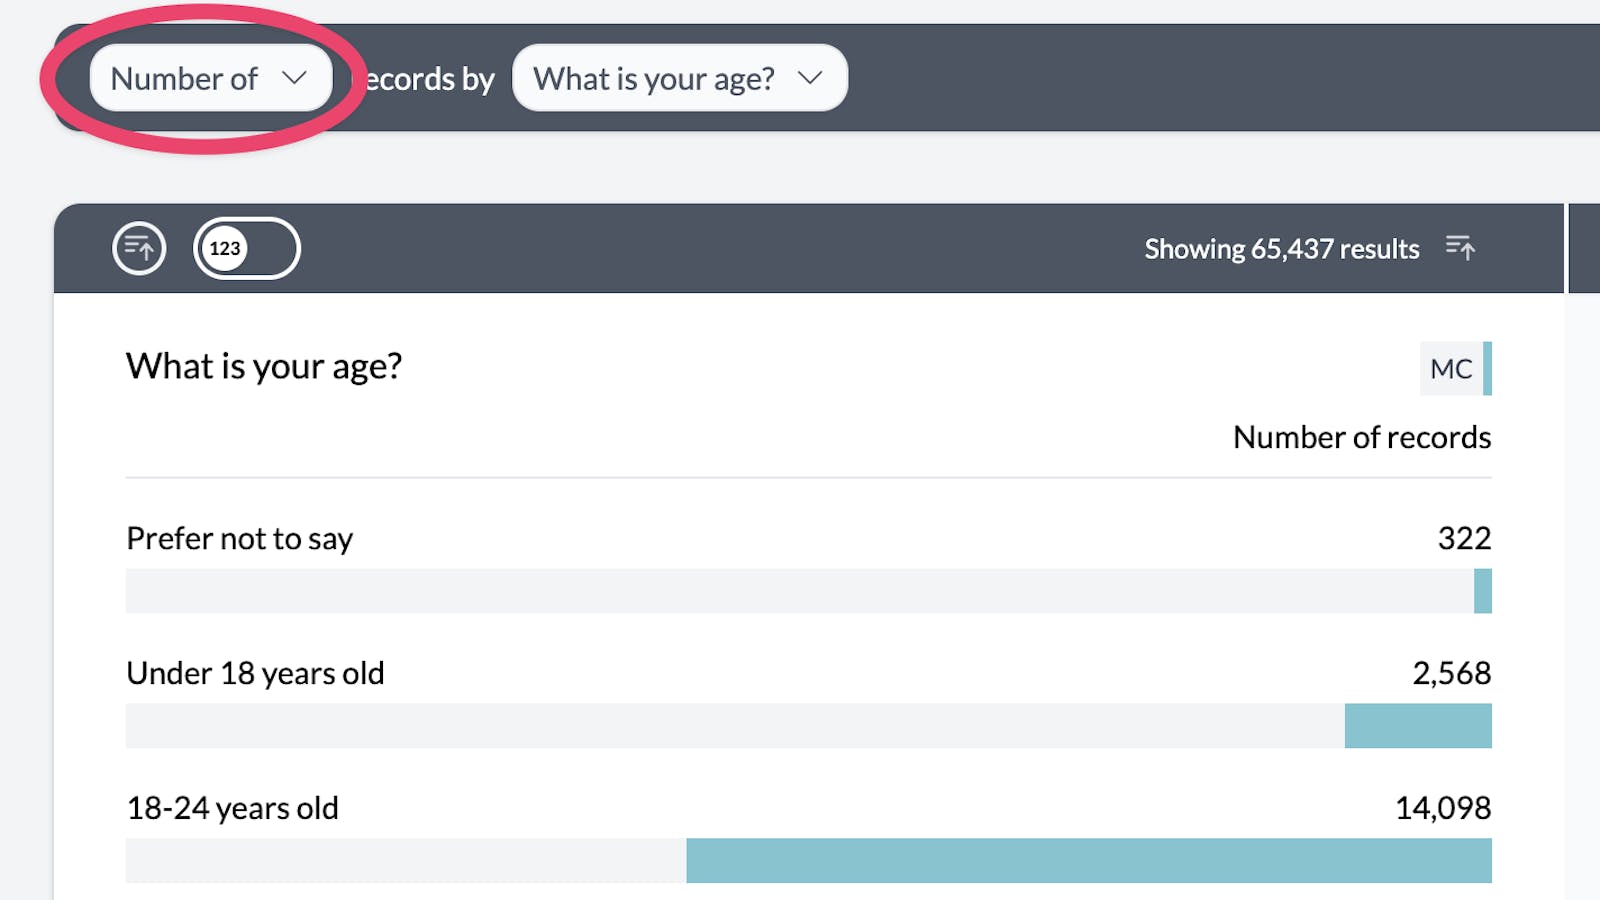Click chevron arrow in age dropdown
Image resolution: width=1600 pixels, height=900 pixels.
click(x=810, y=78)
